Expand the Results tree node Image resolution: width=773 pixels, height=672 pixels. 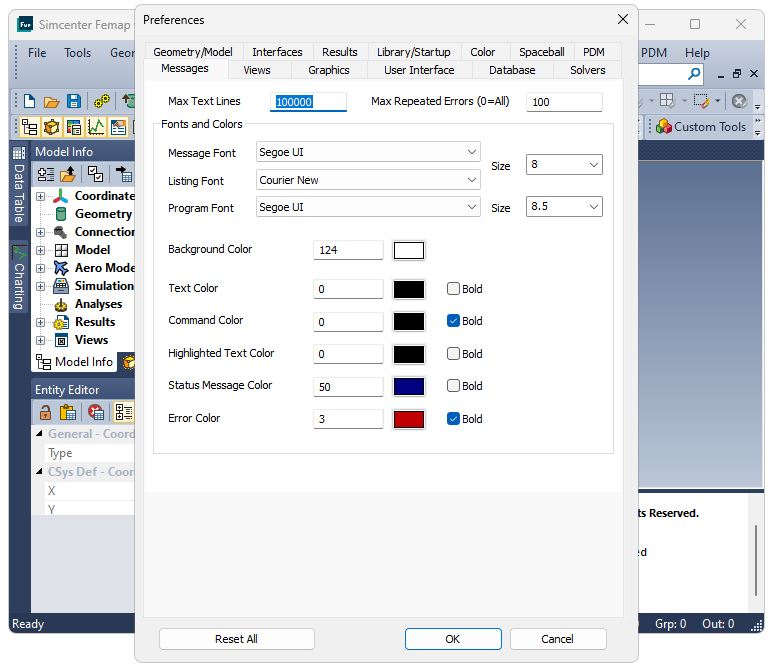tap(41, 322)
